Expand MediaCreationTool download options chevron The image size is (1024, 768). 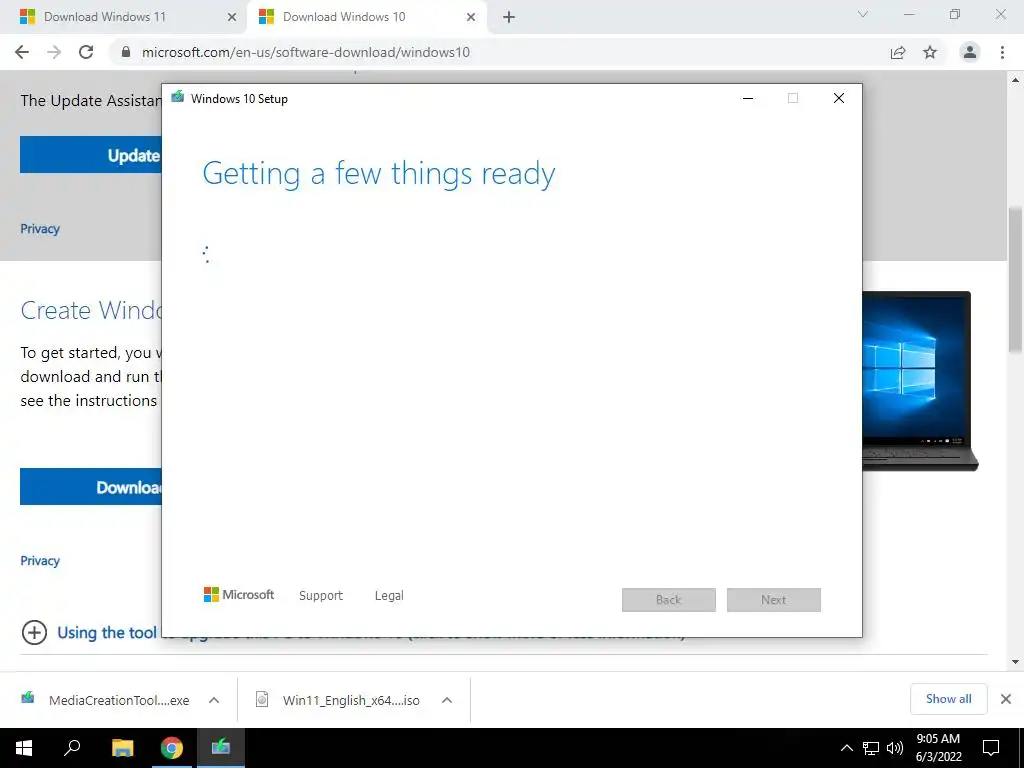click(214, 700)
